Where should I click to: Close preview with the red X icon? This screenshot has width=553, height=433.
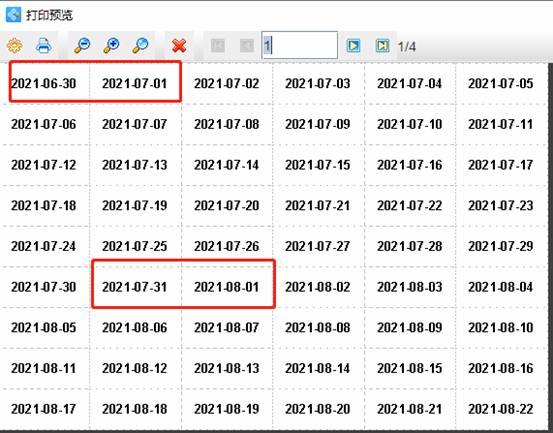point(179,46)
